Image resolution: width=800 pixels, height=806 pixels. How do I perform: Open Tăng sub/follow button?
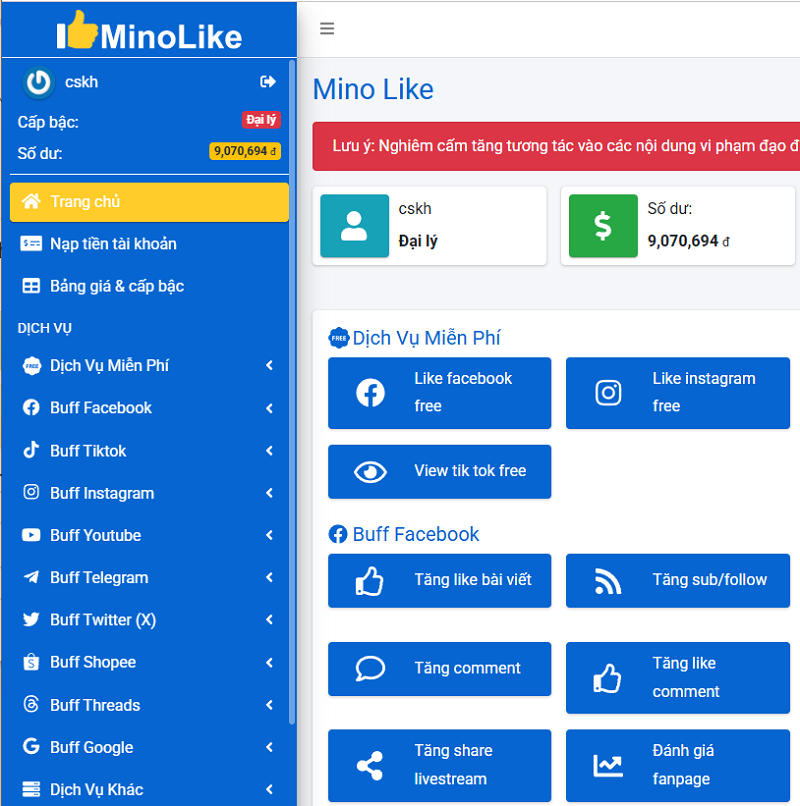678,580
